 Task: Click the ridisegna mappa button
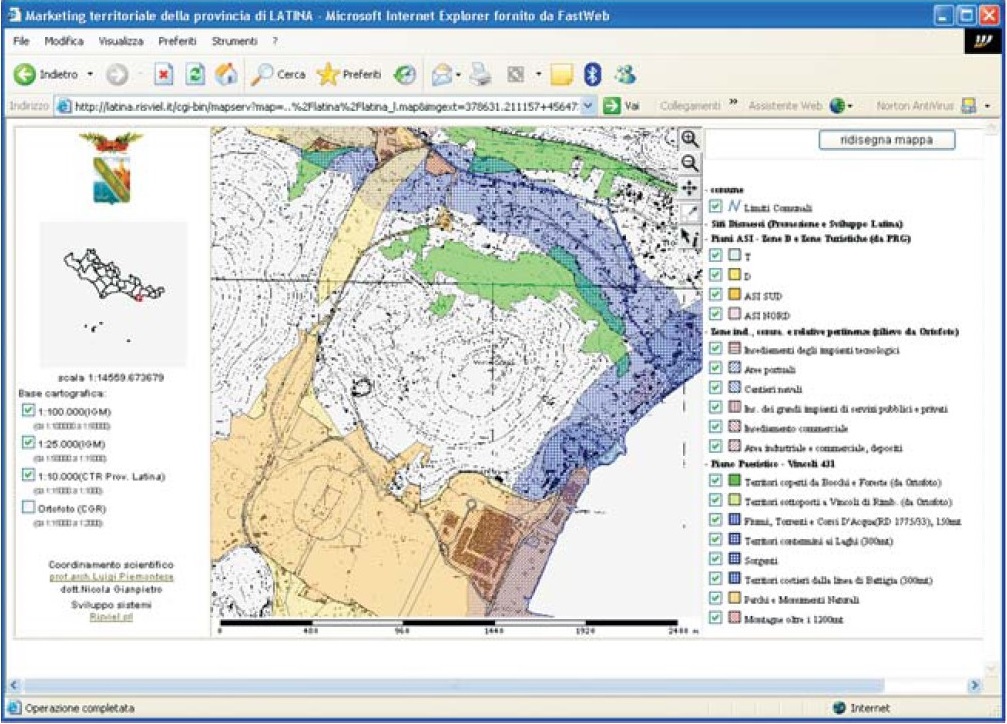pyautogui.click(x=886, y=140)
